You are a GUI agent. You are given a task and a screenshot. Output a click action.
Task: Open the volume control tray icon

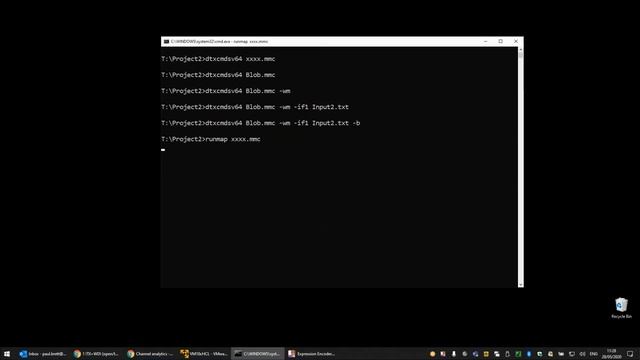point(582,354)
